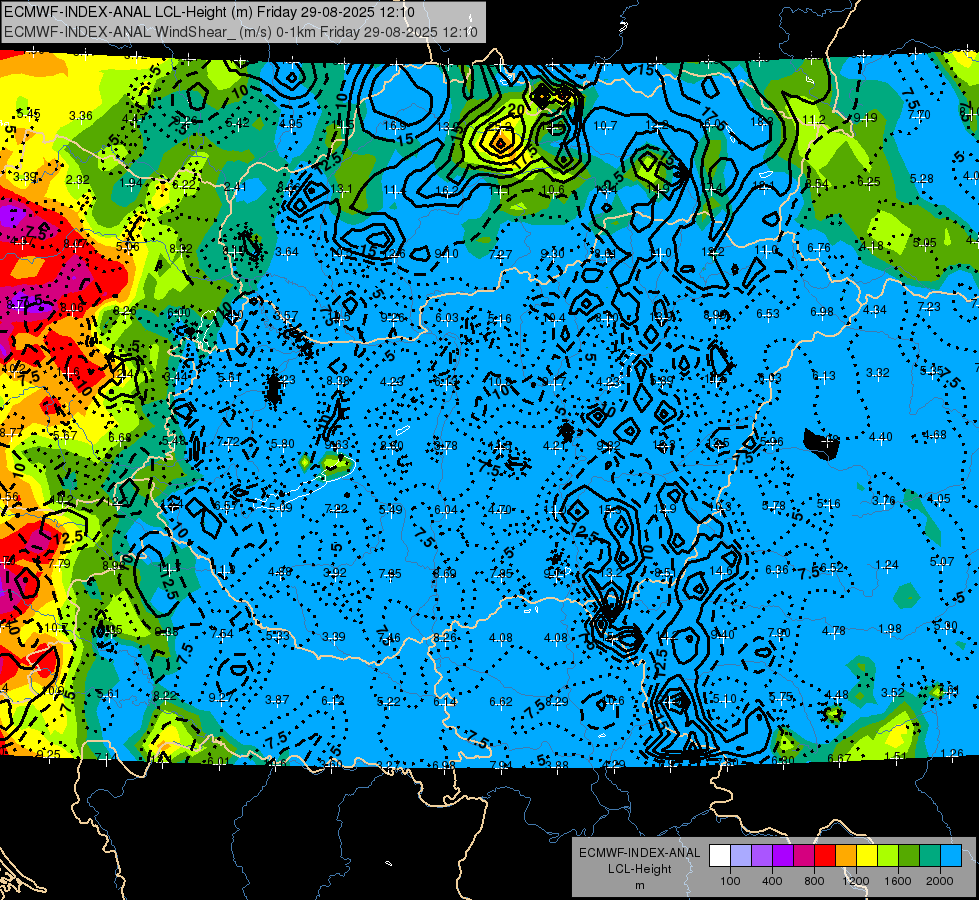Click the dark green legend swatch
Image resolution: width=979 pixels, height=900 pixels.
[908, 856]
